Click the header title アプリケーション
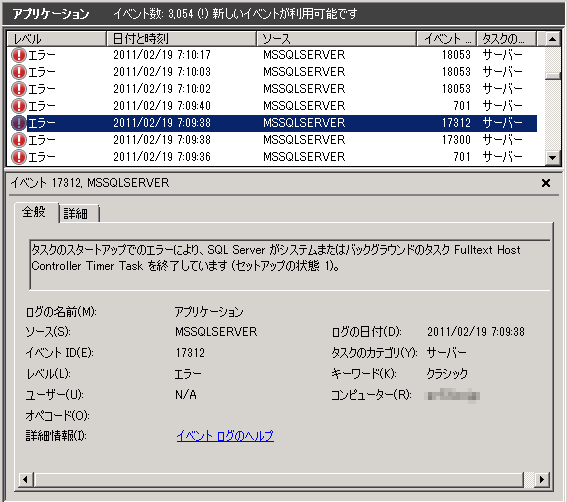The width and height of the screenshot is (567, 502). tap(51, 14)
